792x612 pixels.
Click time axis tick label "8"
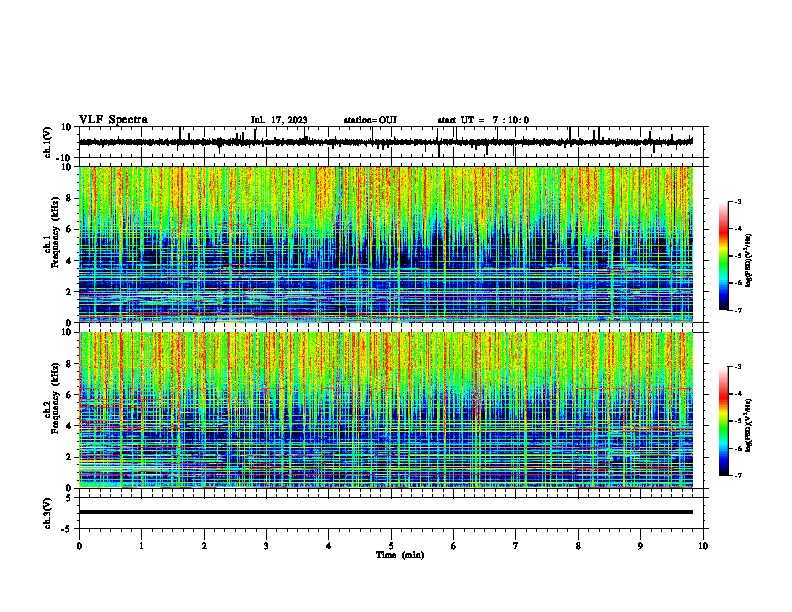pos(578,546)
